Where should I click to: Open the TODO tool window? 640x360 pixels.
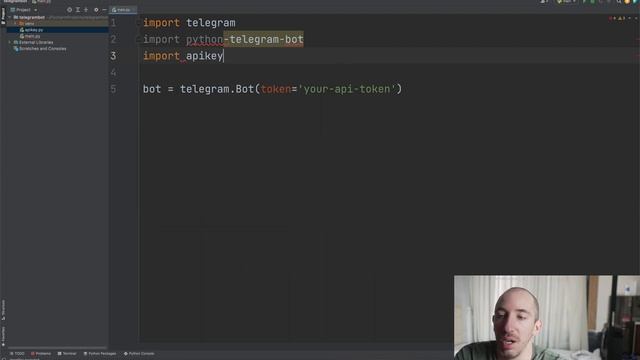coord(18,353)
